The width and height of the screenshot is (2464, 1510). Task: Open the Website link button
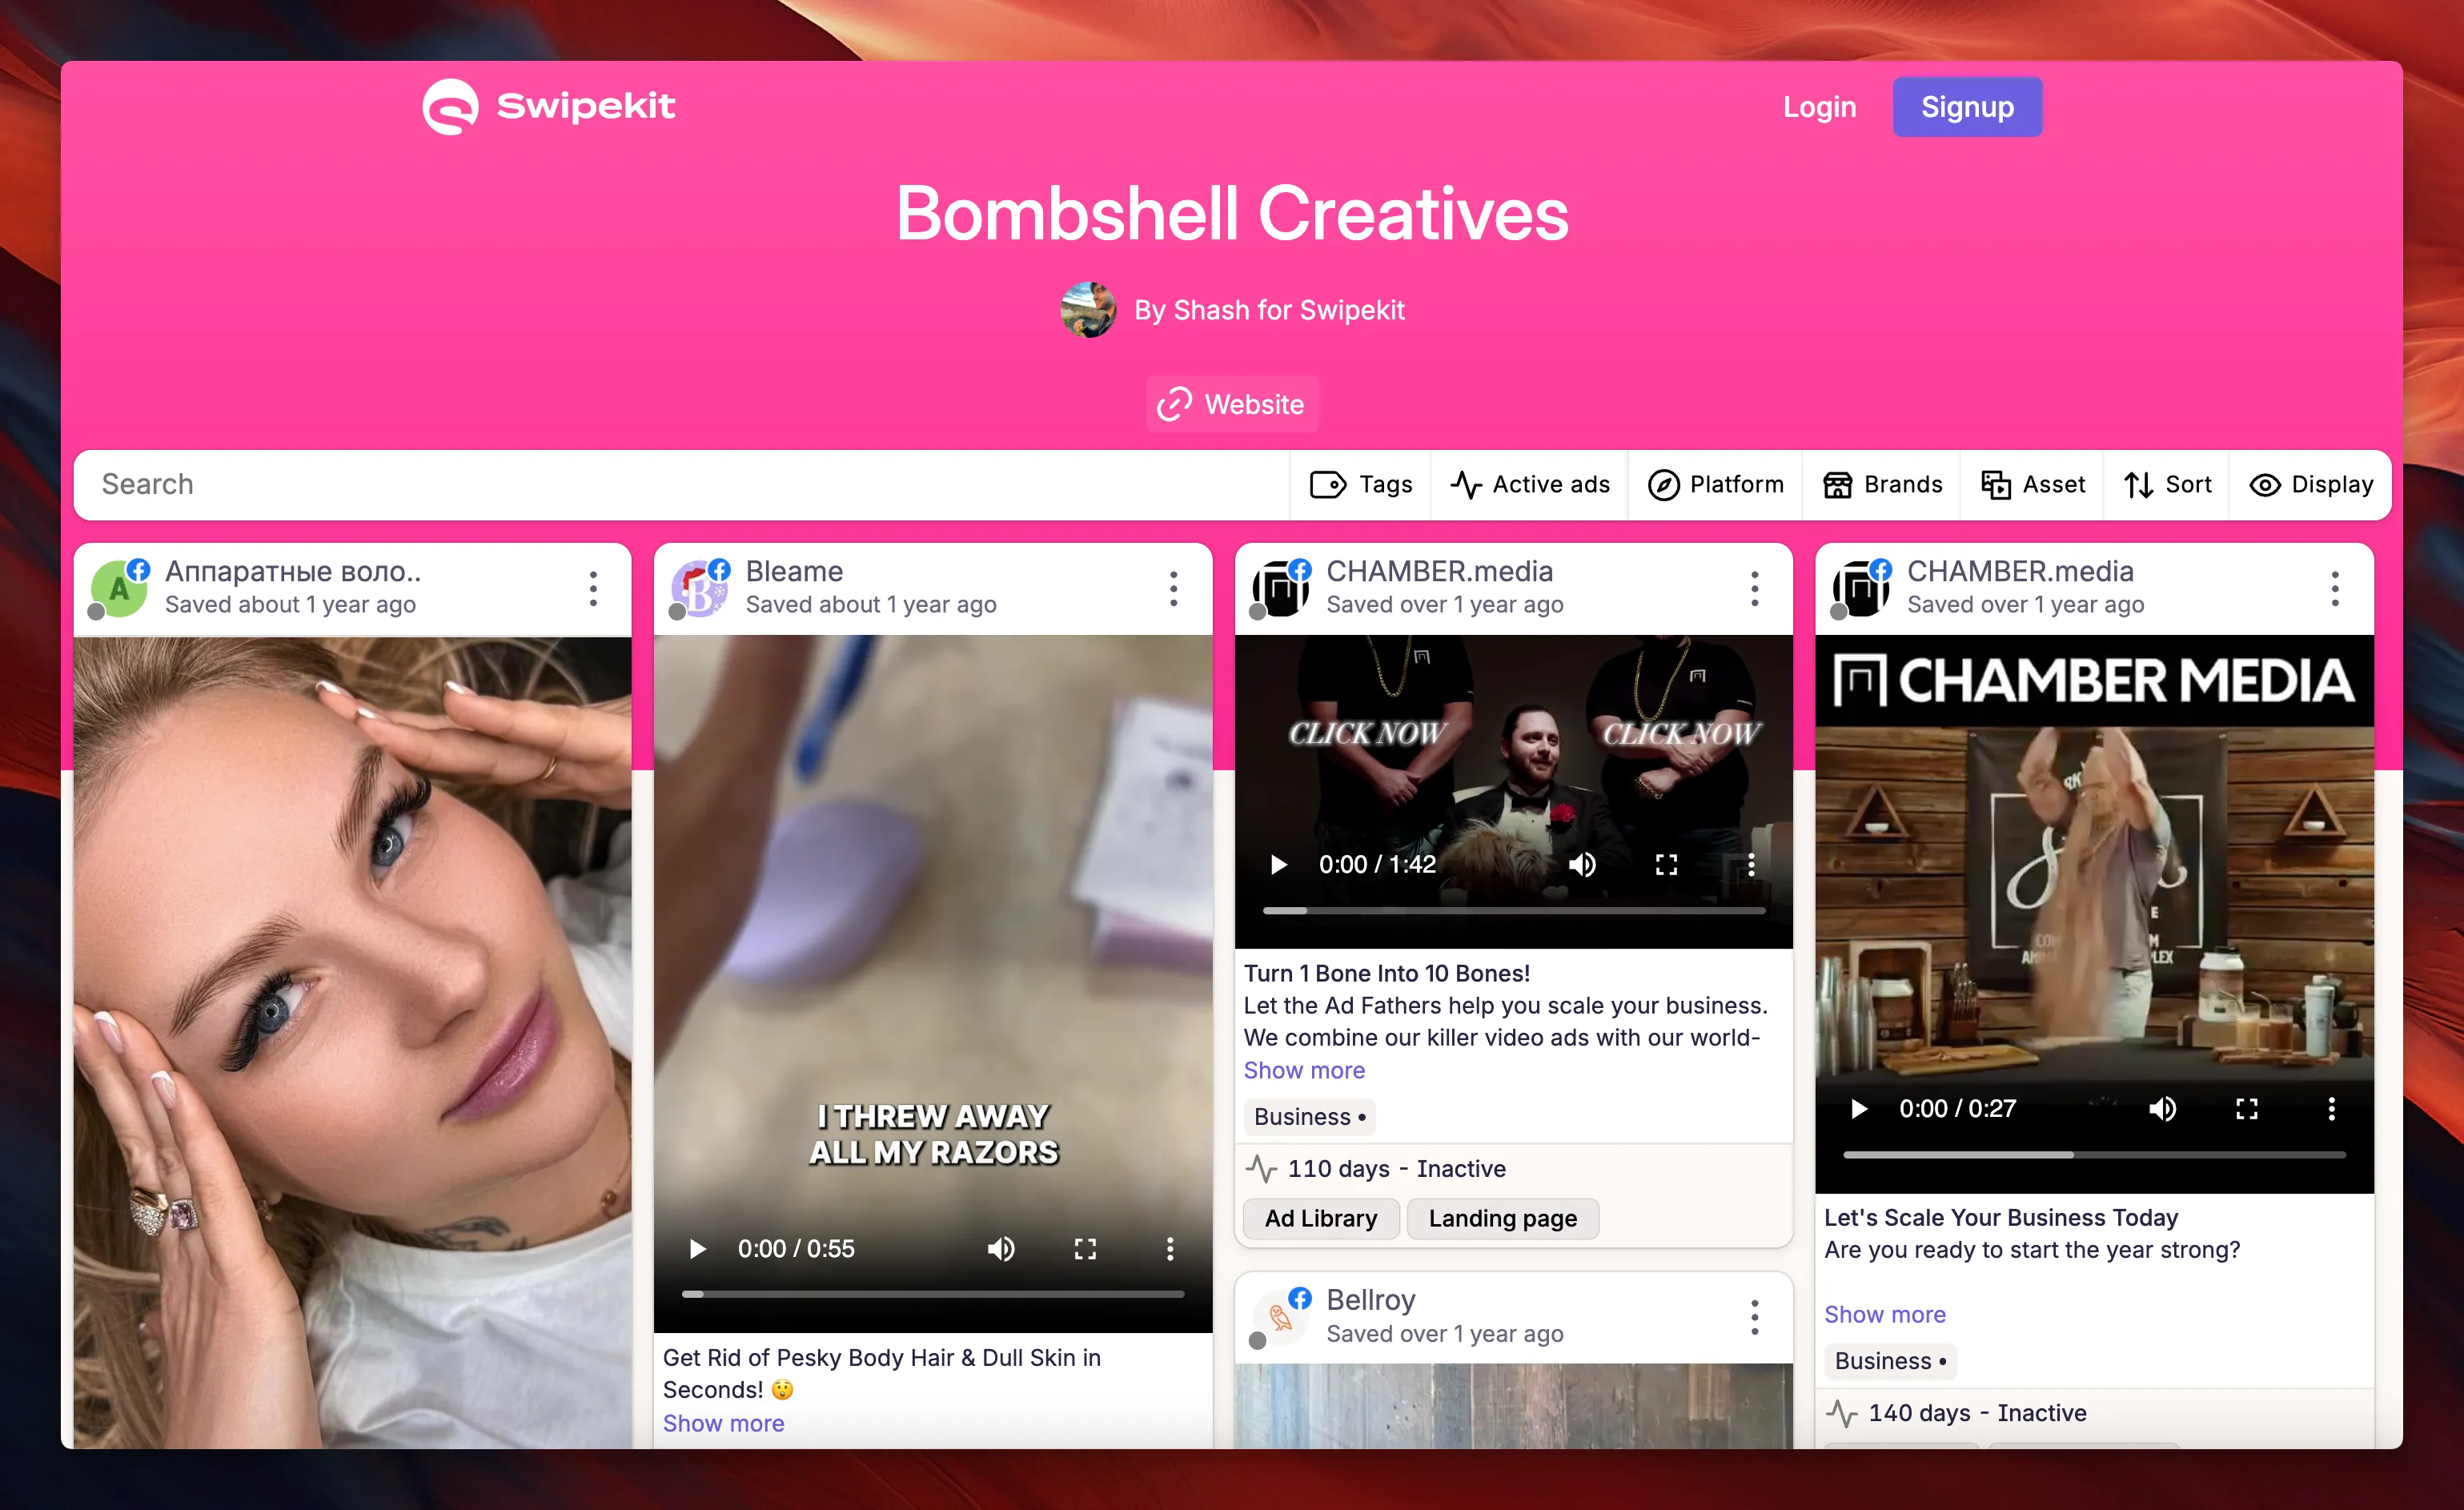[x=1232, y=404]
